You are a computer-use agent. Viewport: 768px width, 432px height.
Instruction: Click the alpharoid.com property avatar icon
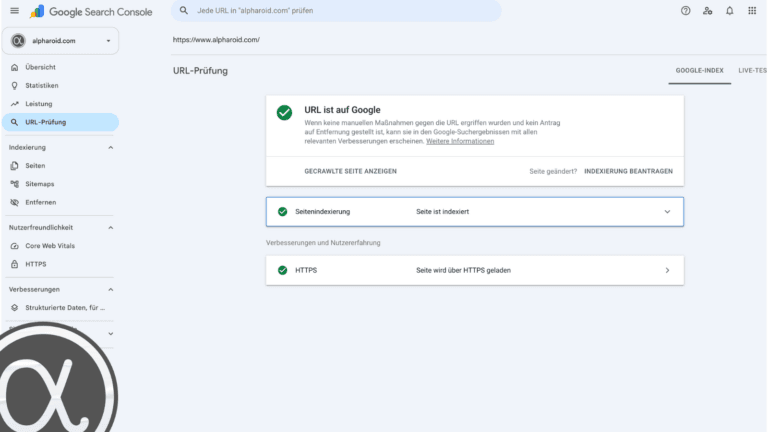18,41
